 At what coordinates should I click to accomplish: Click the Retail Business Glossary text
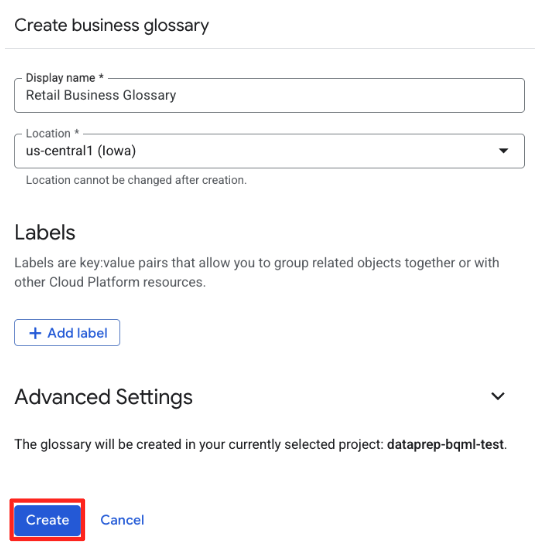click(101, 95)
